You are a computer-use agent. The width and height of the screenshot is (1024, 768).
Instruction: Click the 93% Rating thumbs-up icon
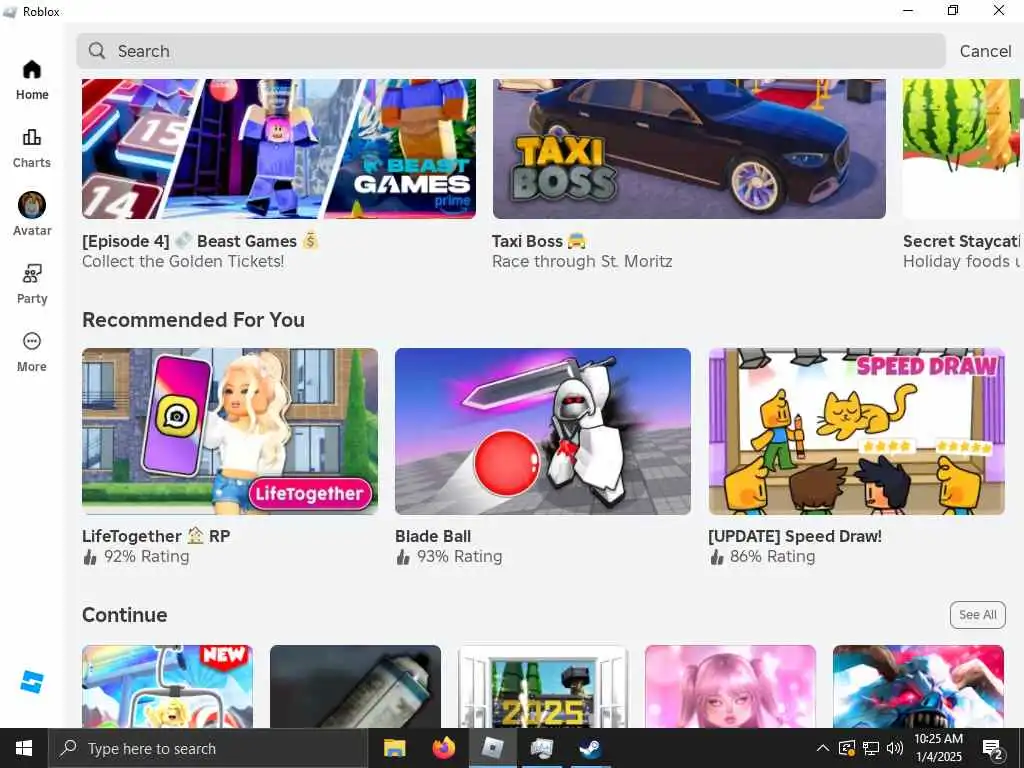tap(404, 556)
